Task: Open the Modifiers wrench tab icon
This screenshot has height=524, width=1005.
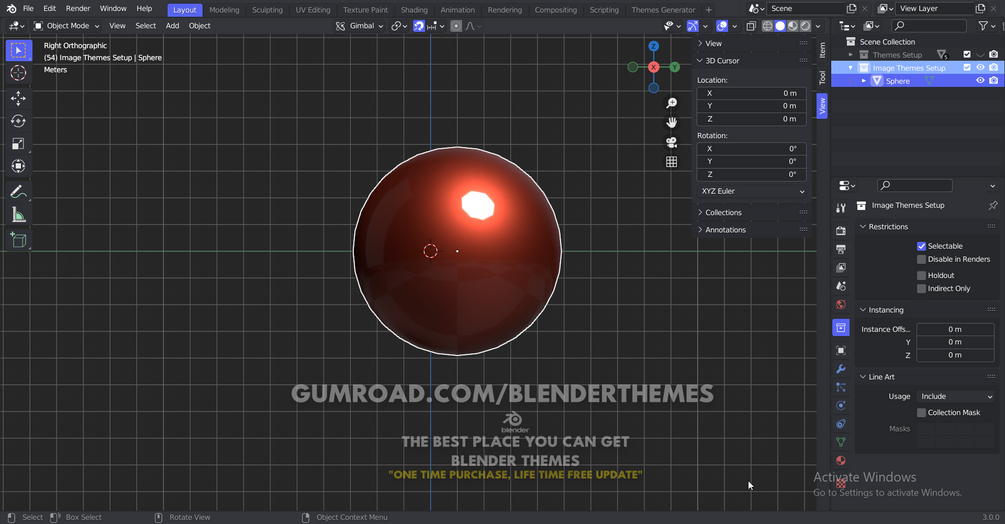Action: coord(841,369)
